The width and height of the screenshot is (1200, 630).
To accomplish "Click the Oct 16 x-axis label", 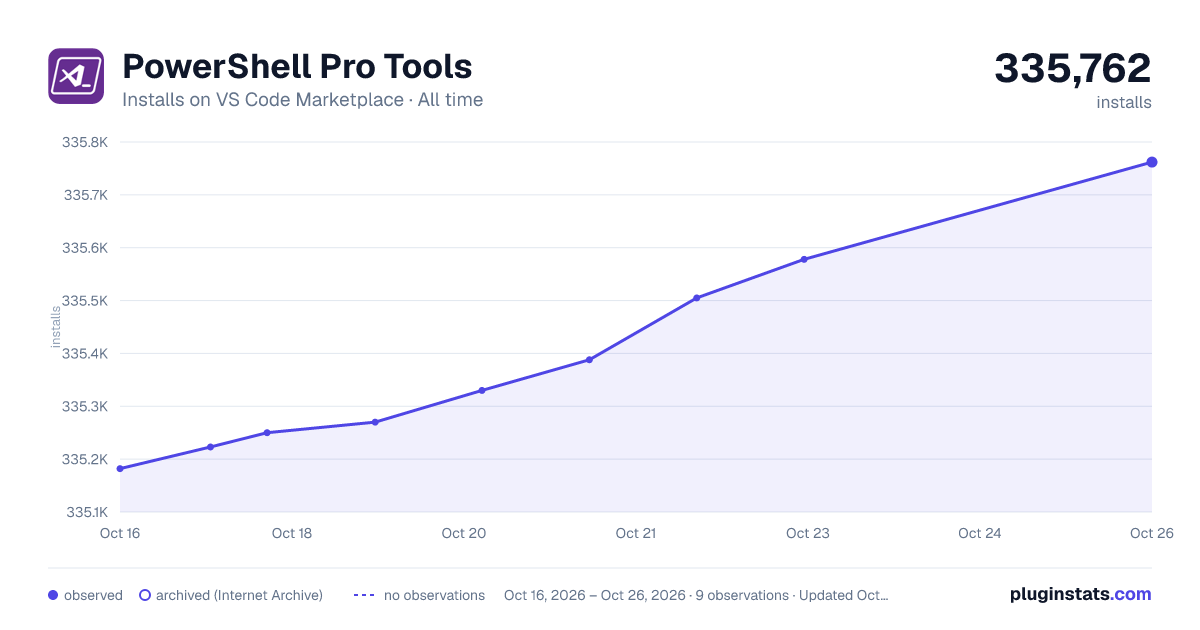I will (120, 533).
